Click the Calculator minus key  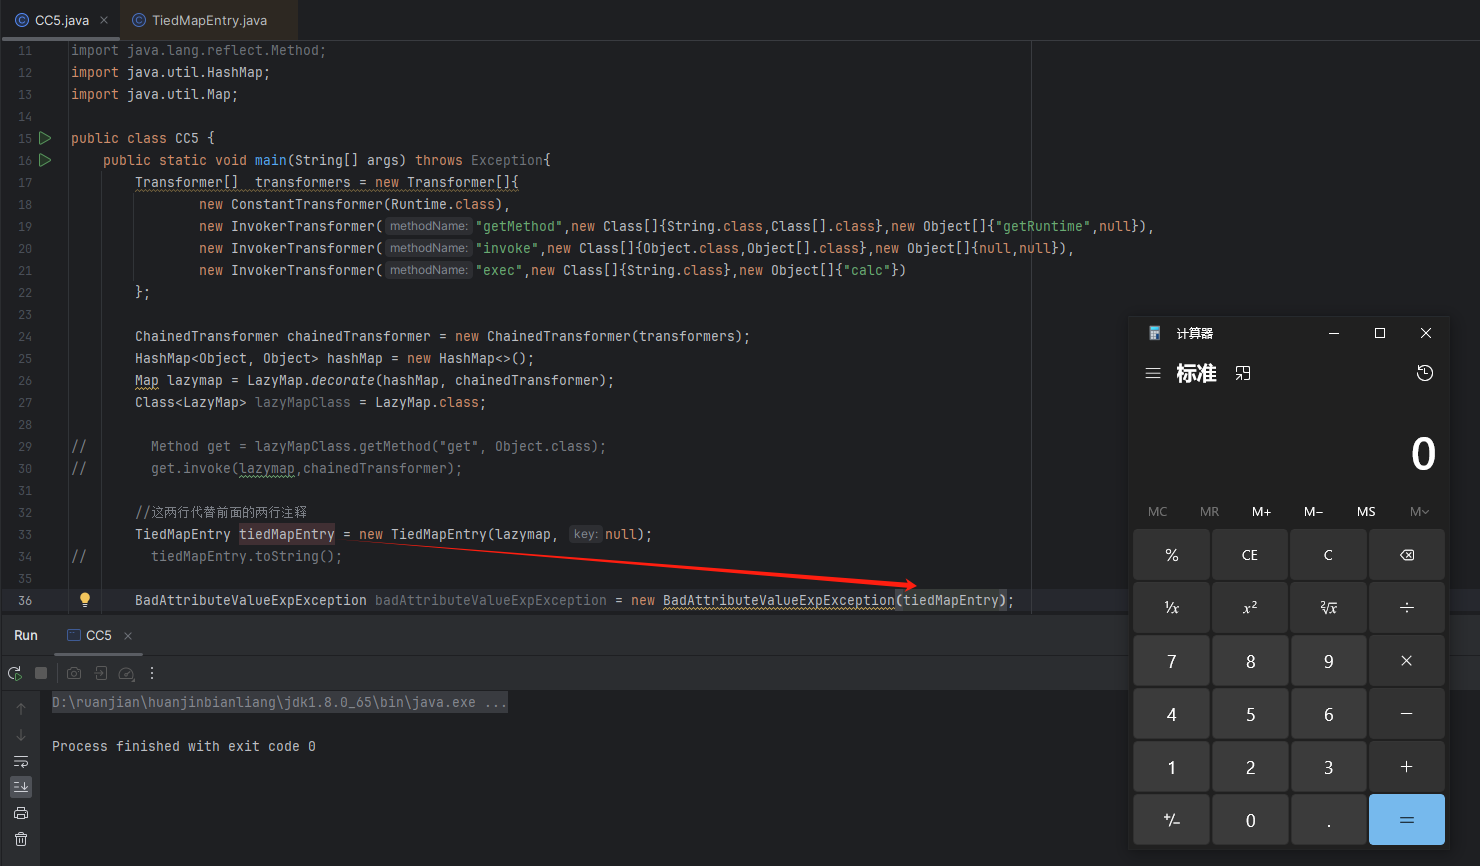(x=1407, y=714)
